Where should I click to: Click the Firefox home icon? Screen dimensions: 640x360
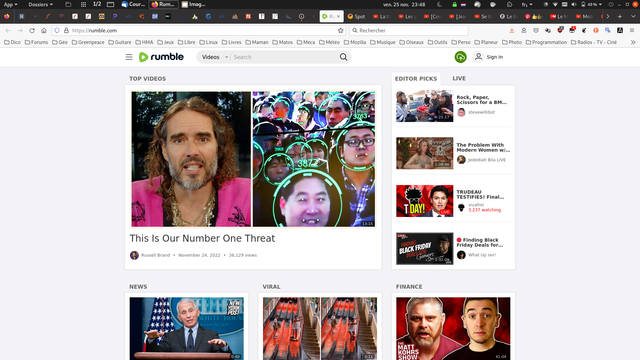pyautogui.click(x=44, y=30)
